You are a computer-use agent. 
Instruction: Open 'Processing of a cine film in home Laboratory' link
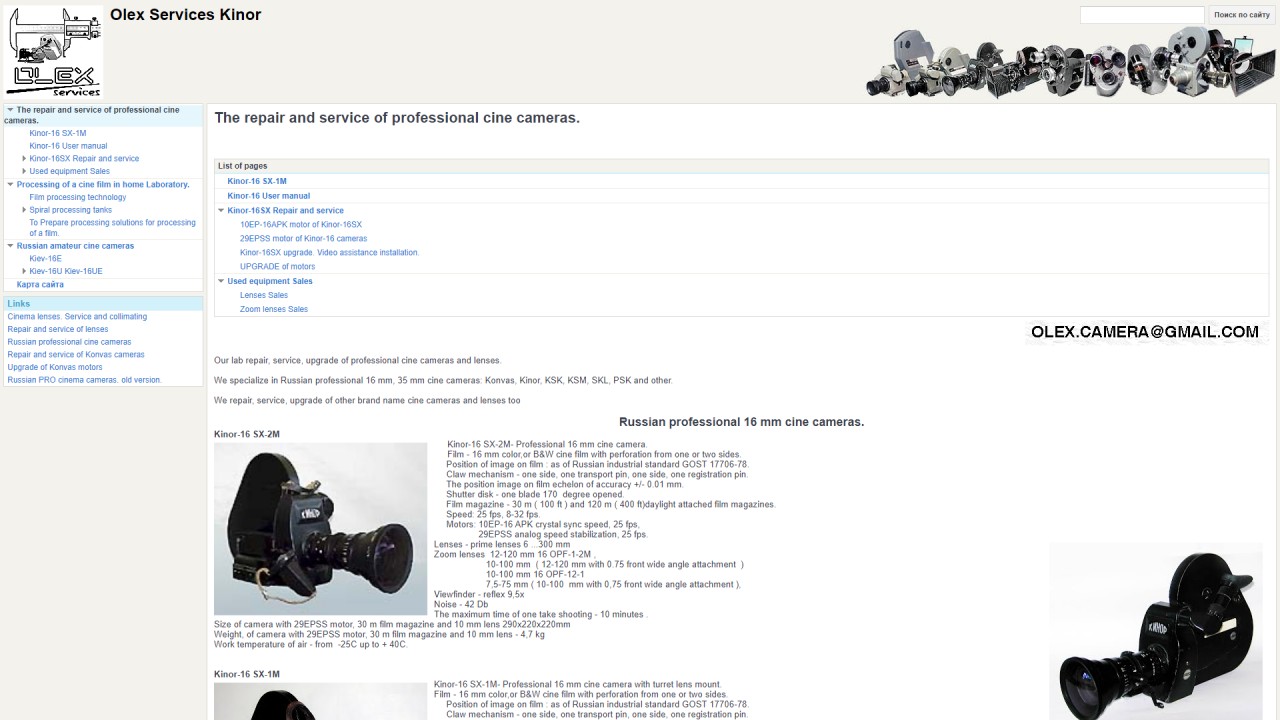[x=103, y=185]
